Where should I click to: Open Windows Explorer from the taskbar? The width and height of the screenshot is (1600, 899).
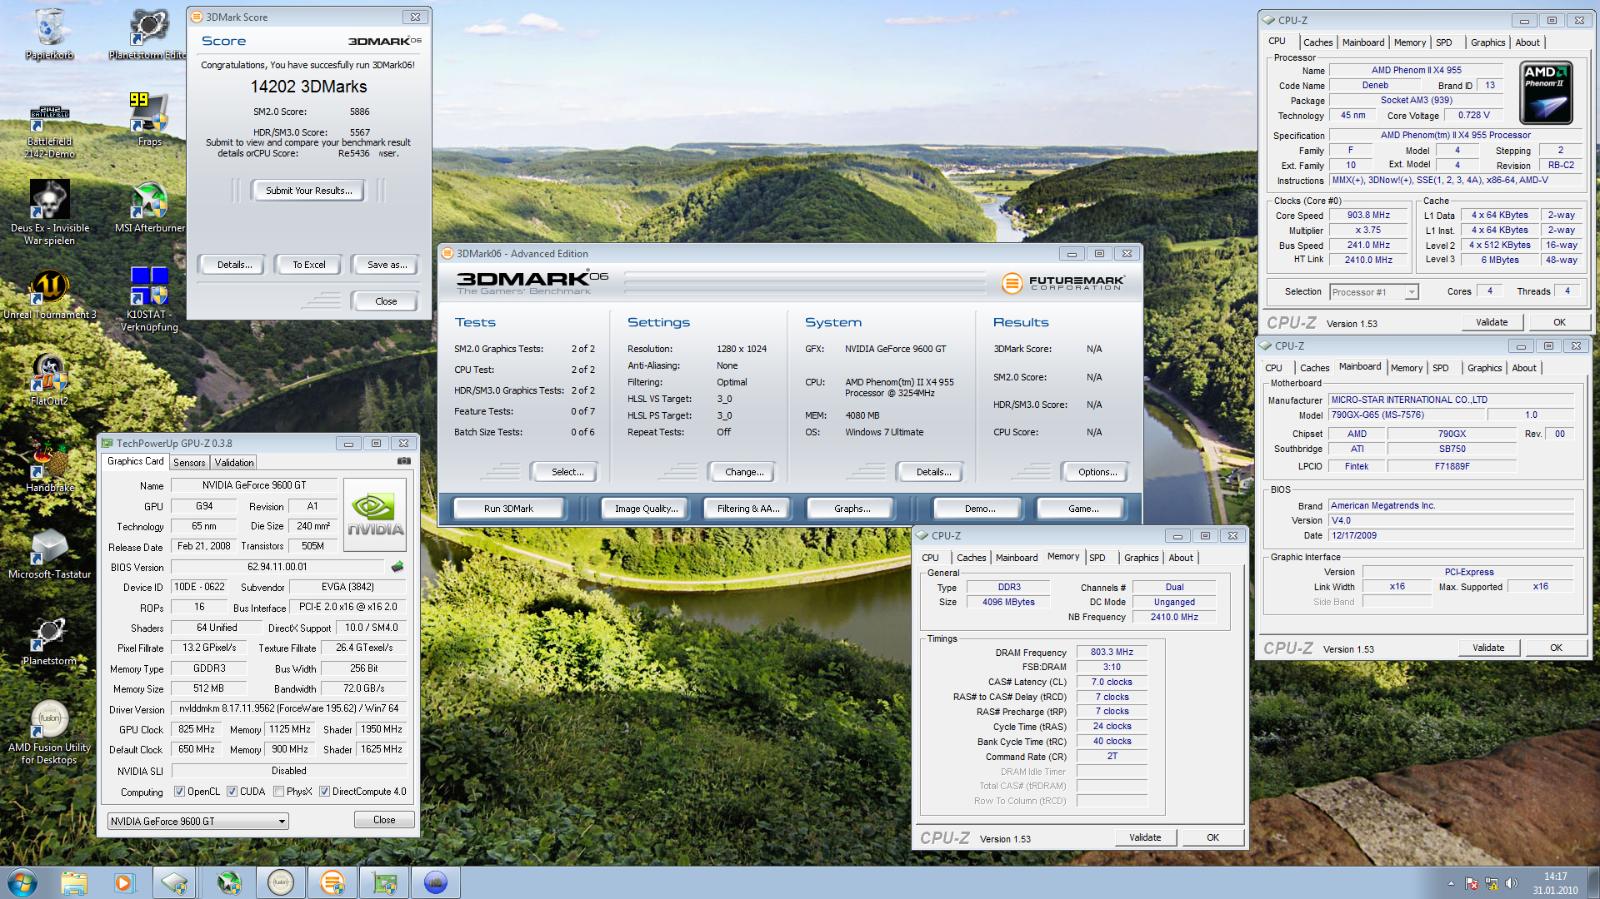(x=73, y=883)
